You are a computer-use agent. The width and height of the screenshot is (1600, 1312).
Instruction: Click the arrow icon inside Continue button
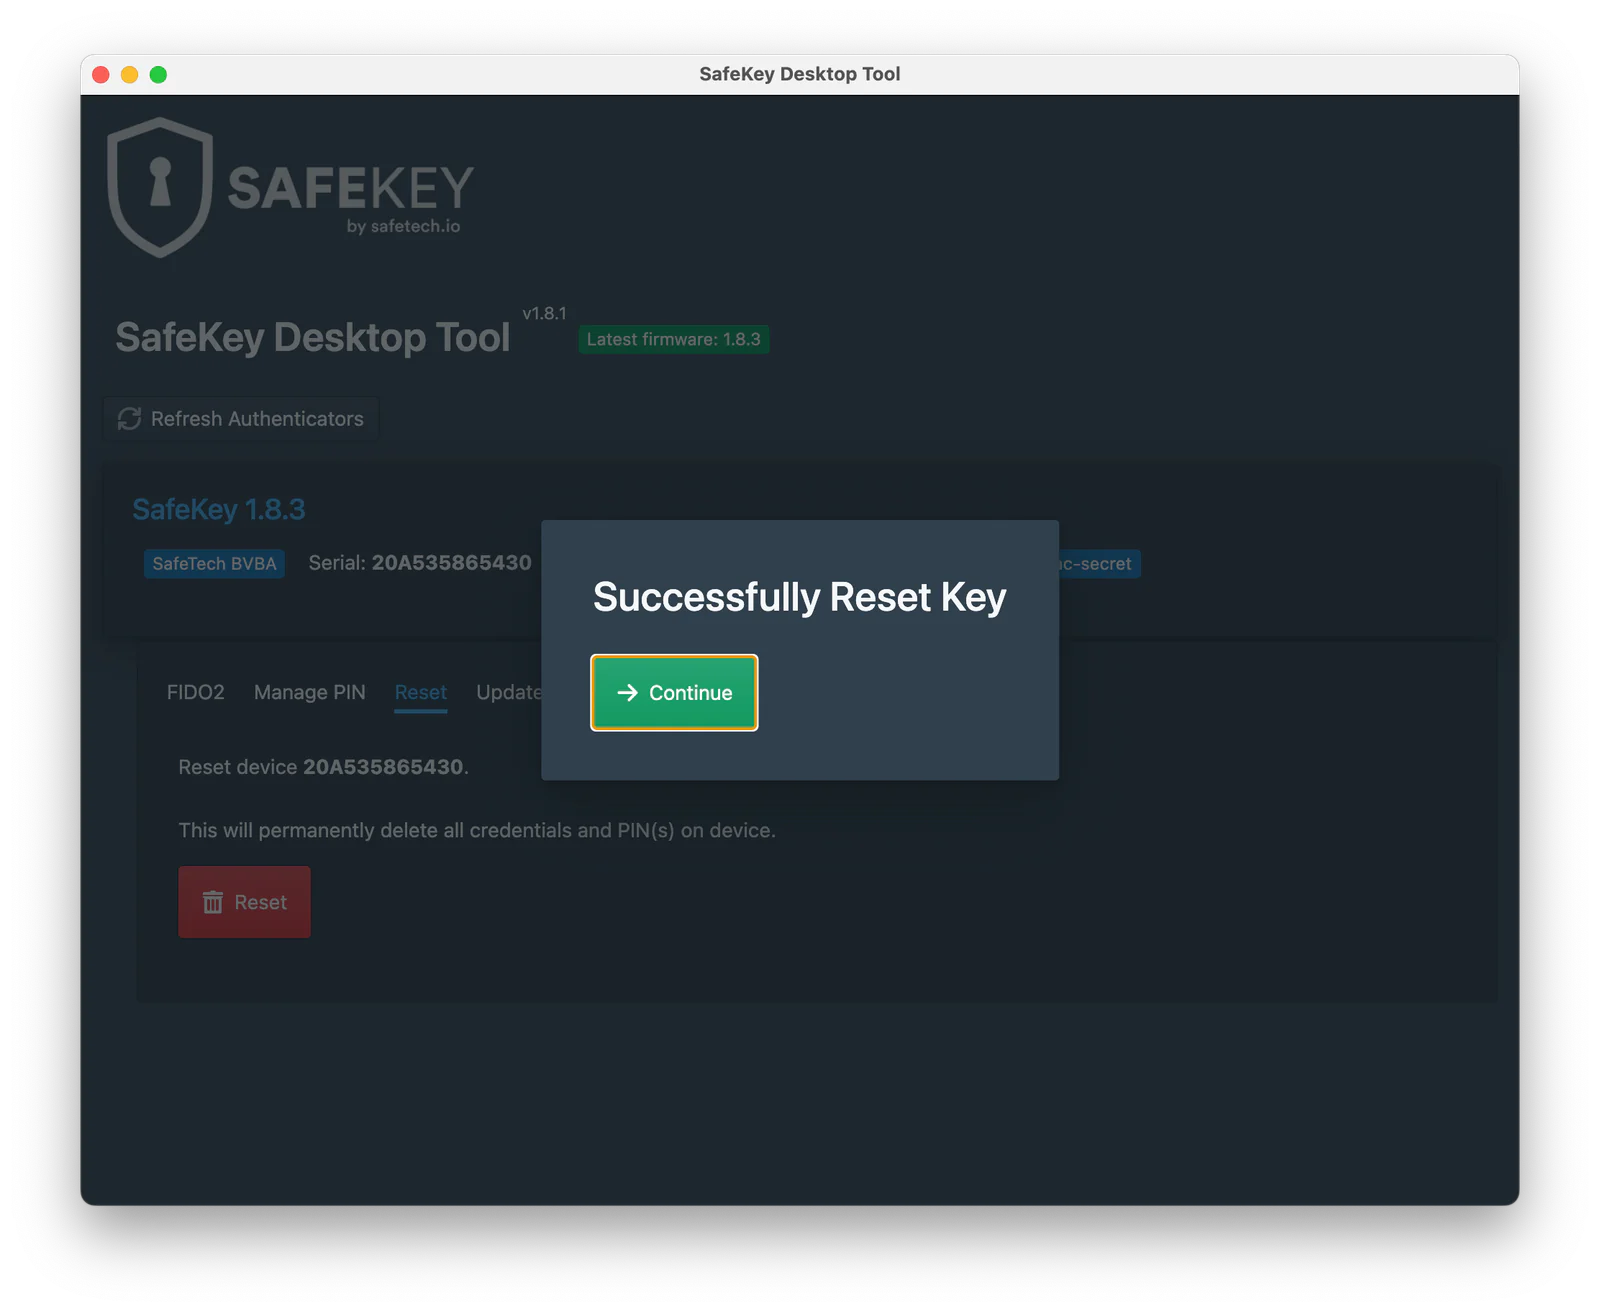click(x=627, y=692)
